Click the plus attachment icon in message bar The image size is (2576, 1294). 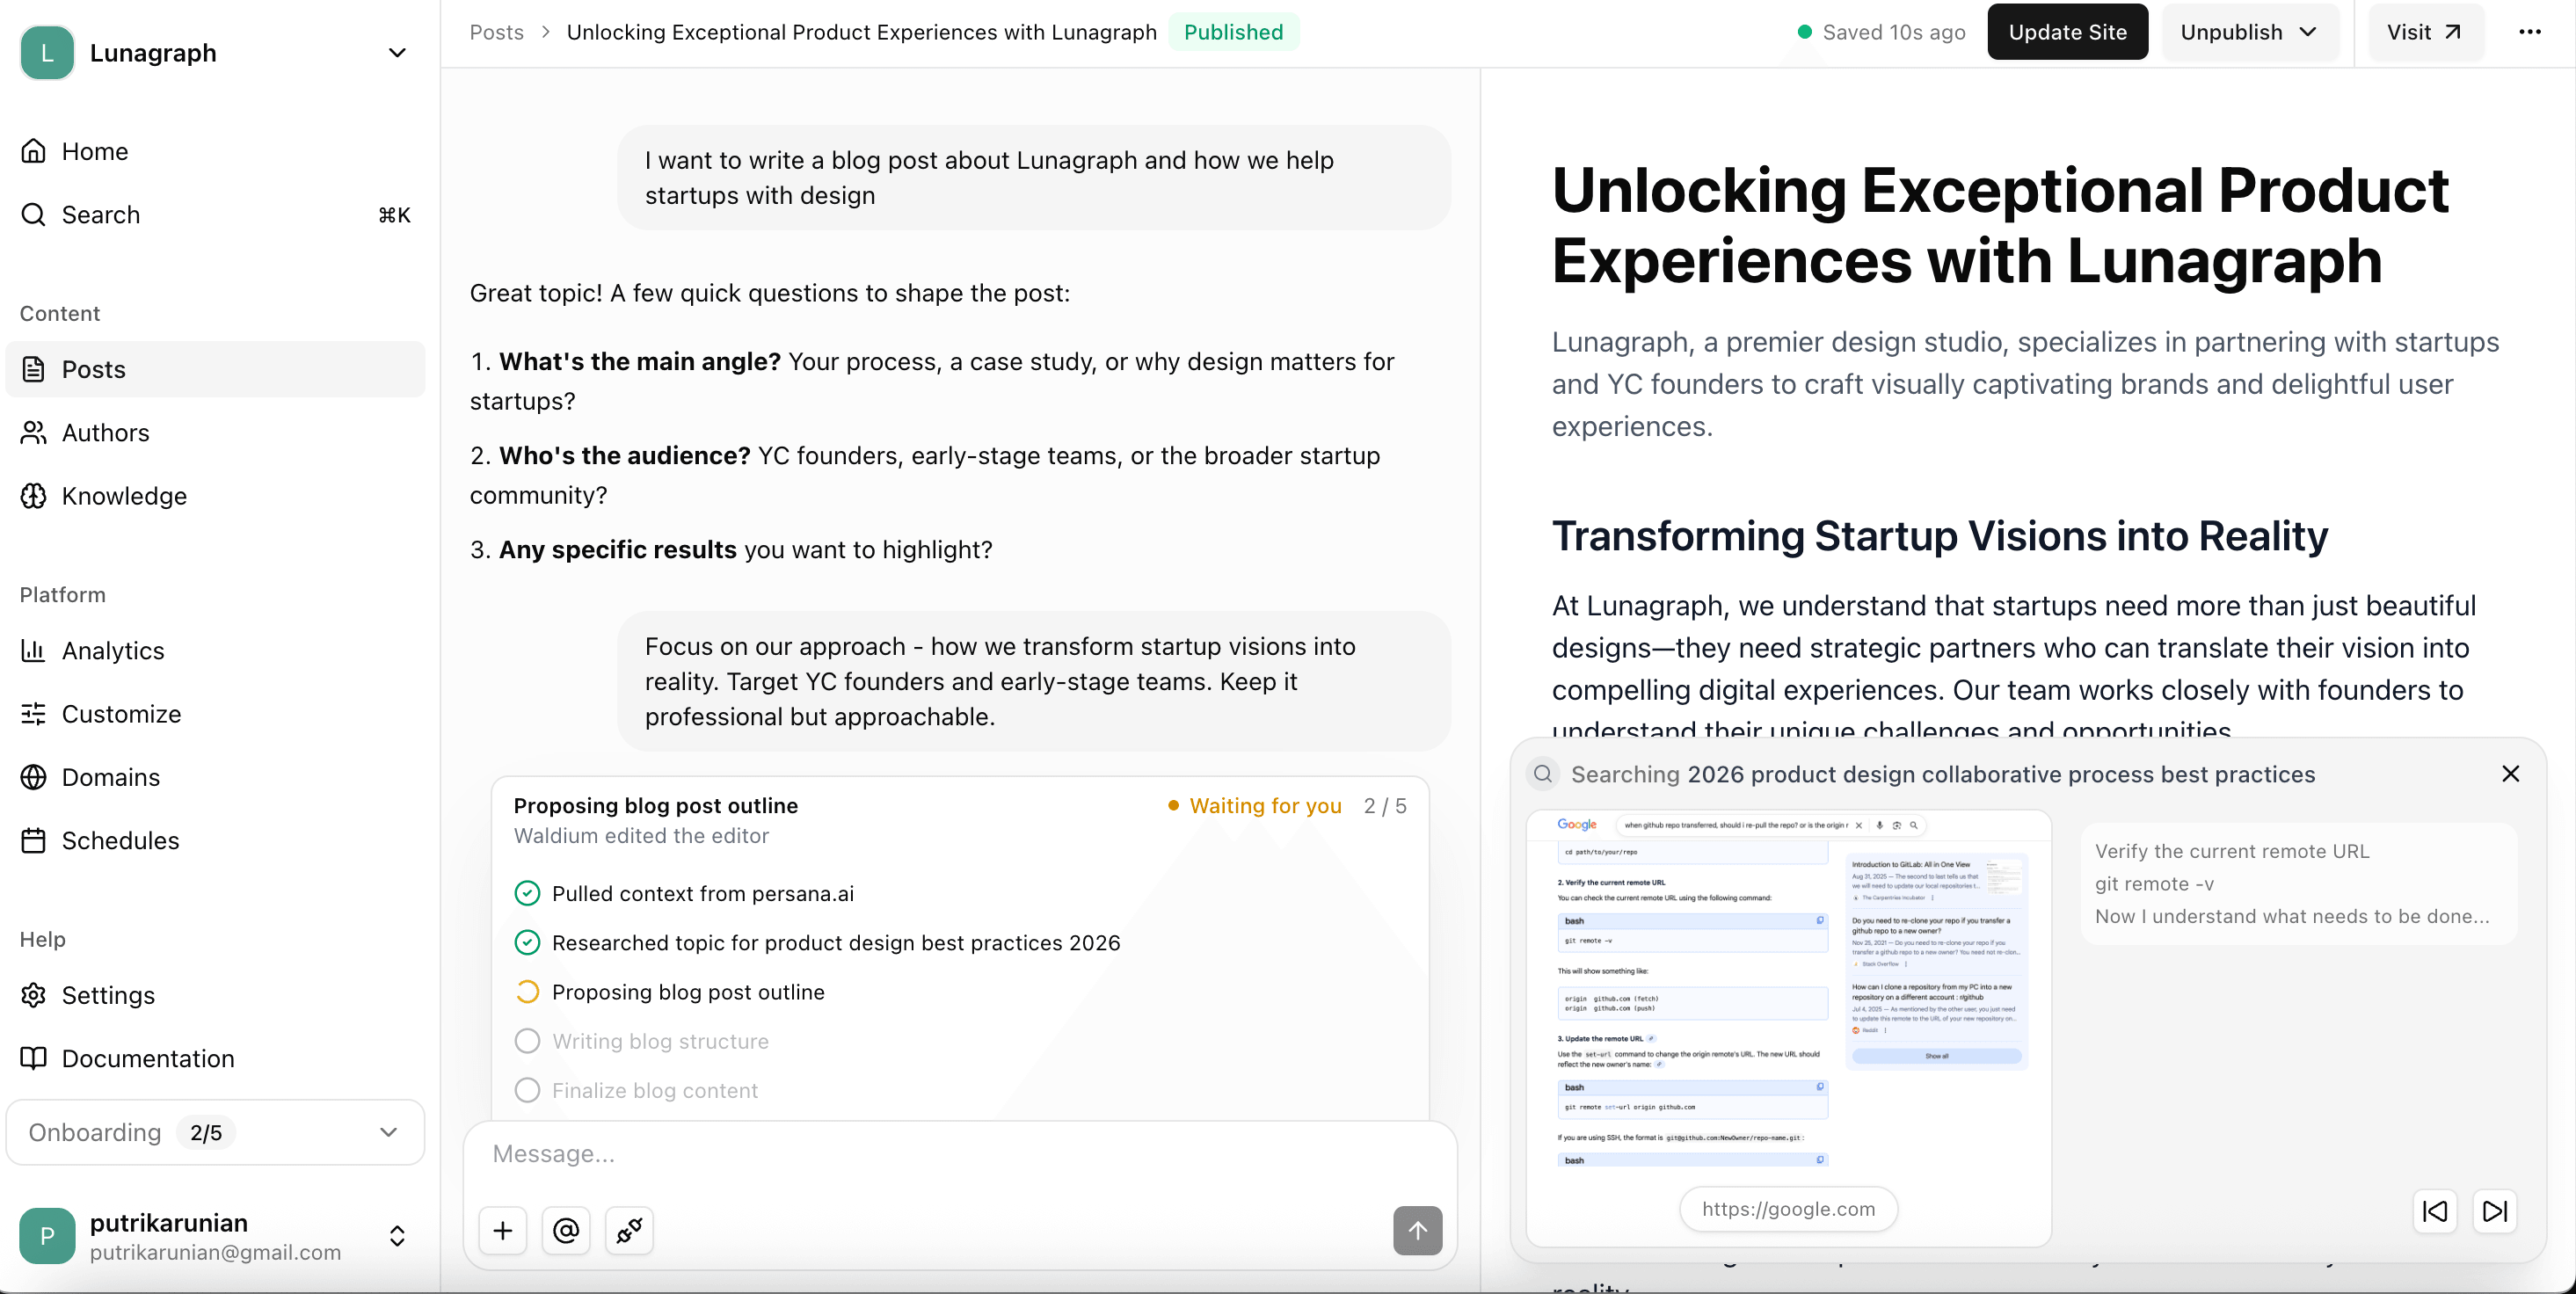coord(502,1230)
